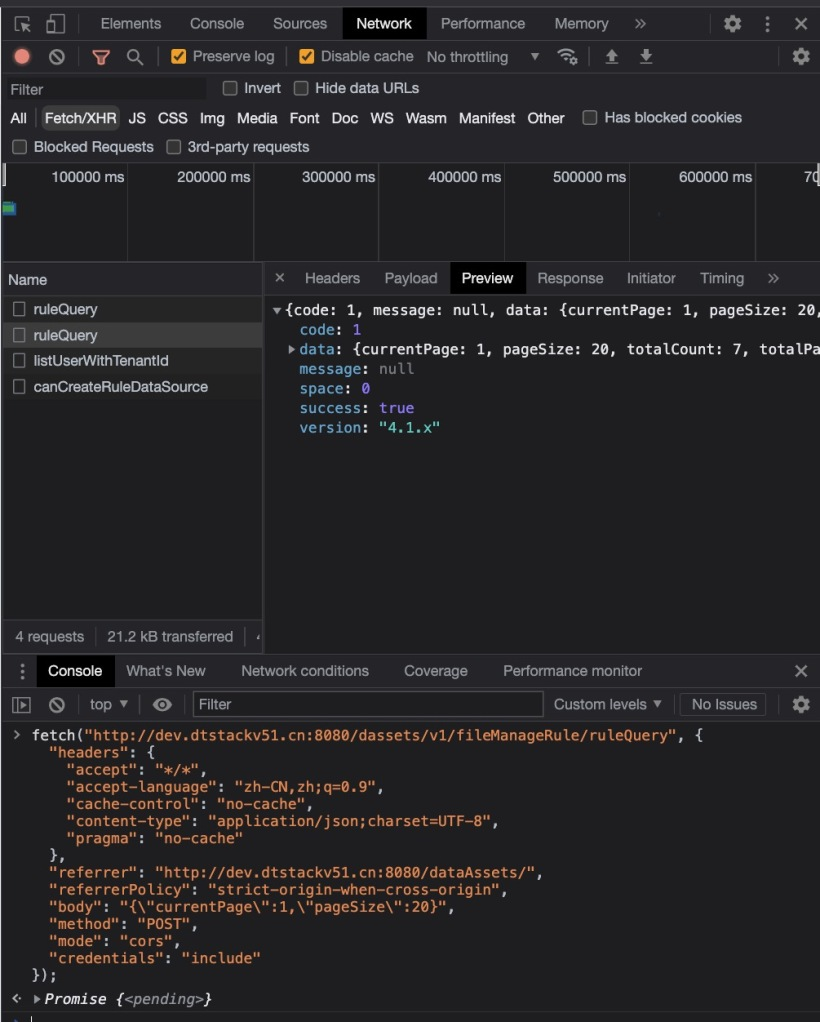Check Hide data URLs
The image size is (820, 1022).
301,88
